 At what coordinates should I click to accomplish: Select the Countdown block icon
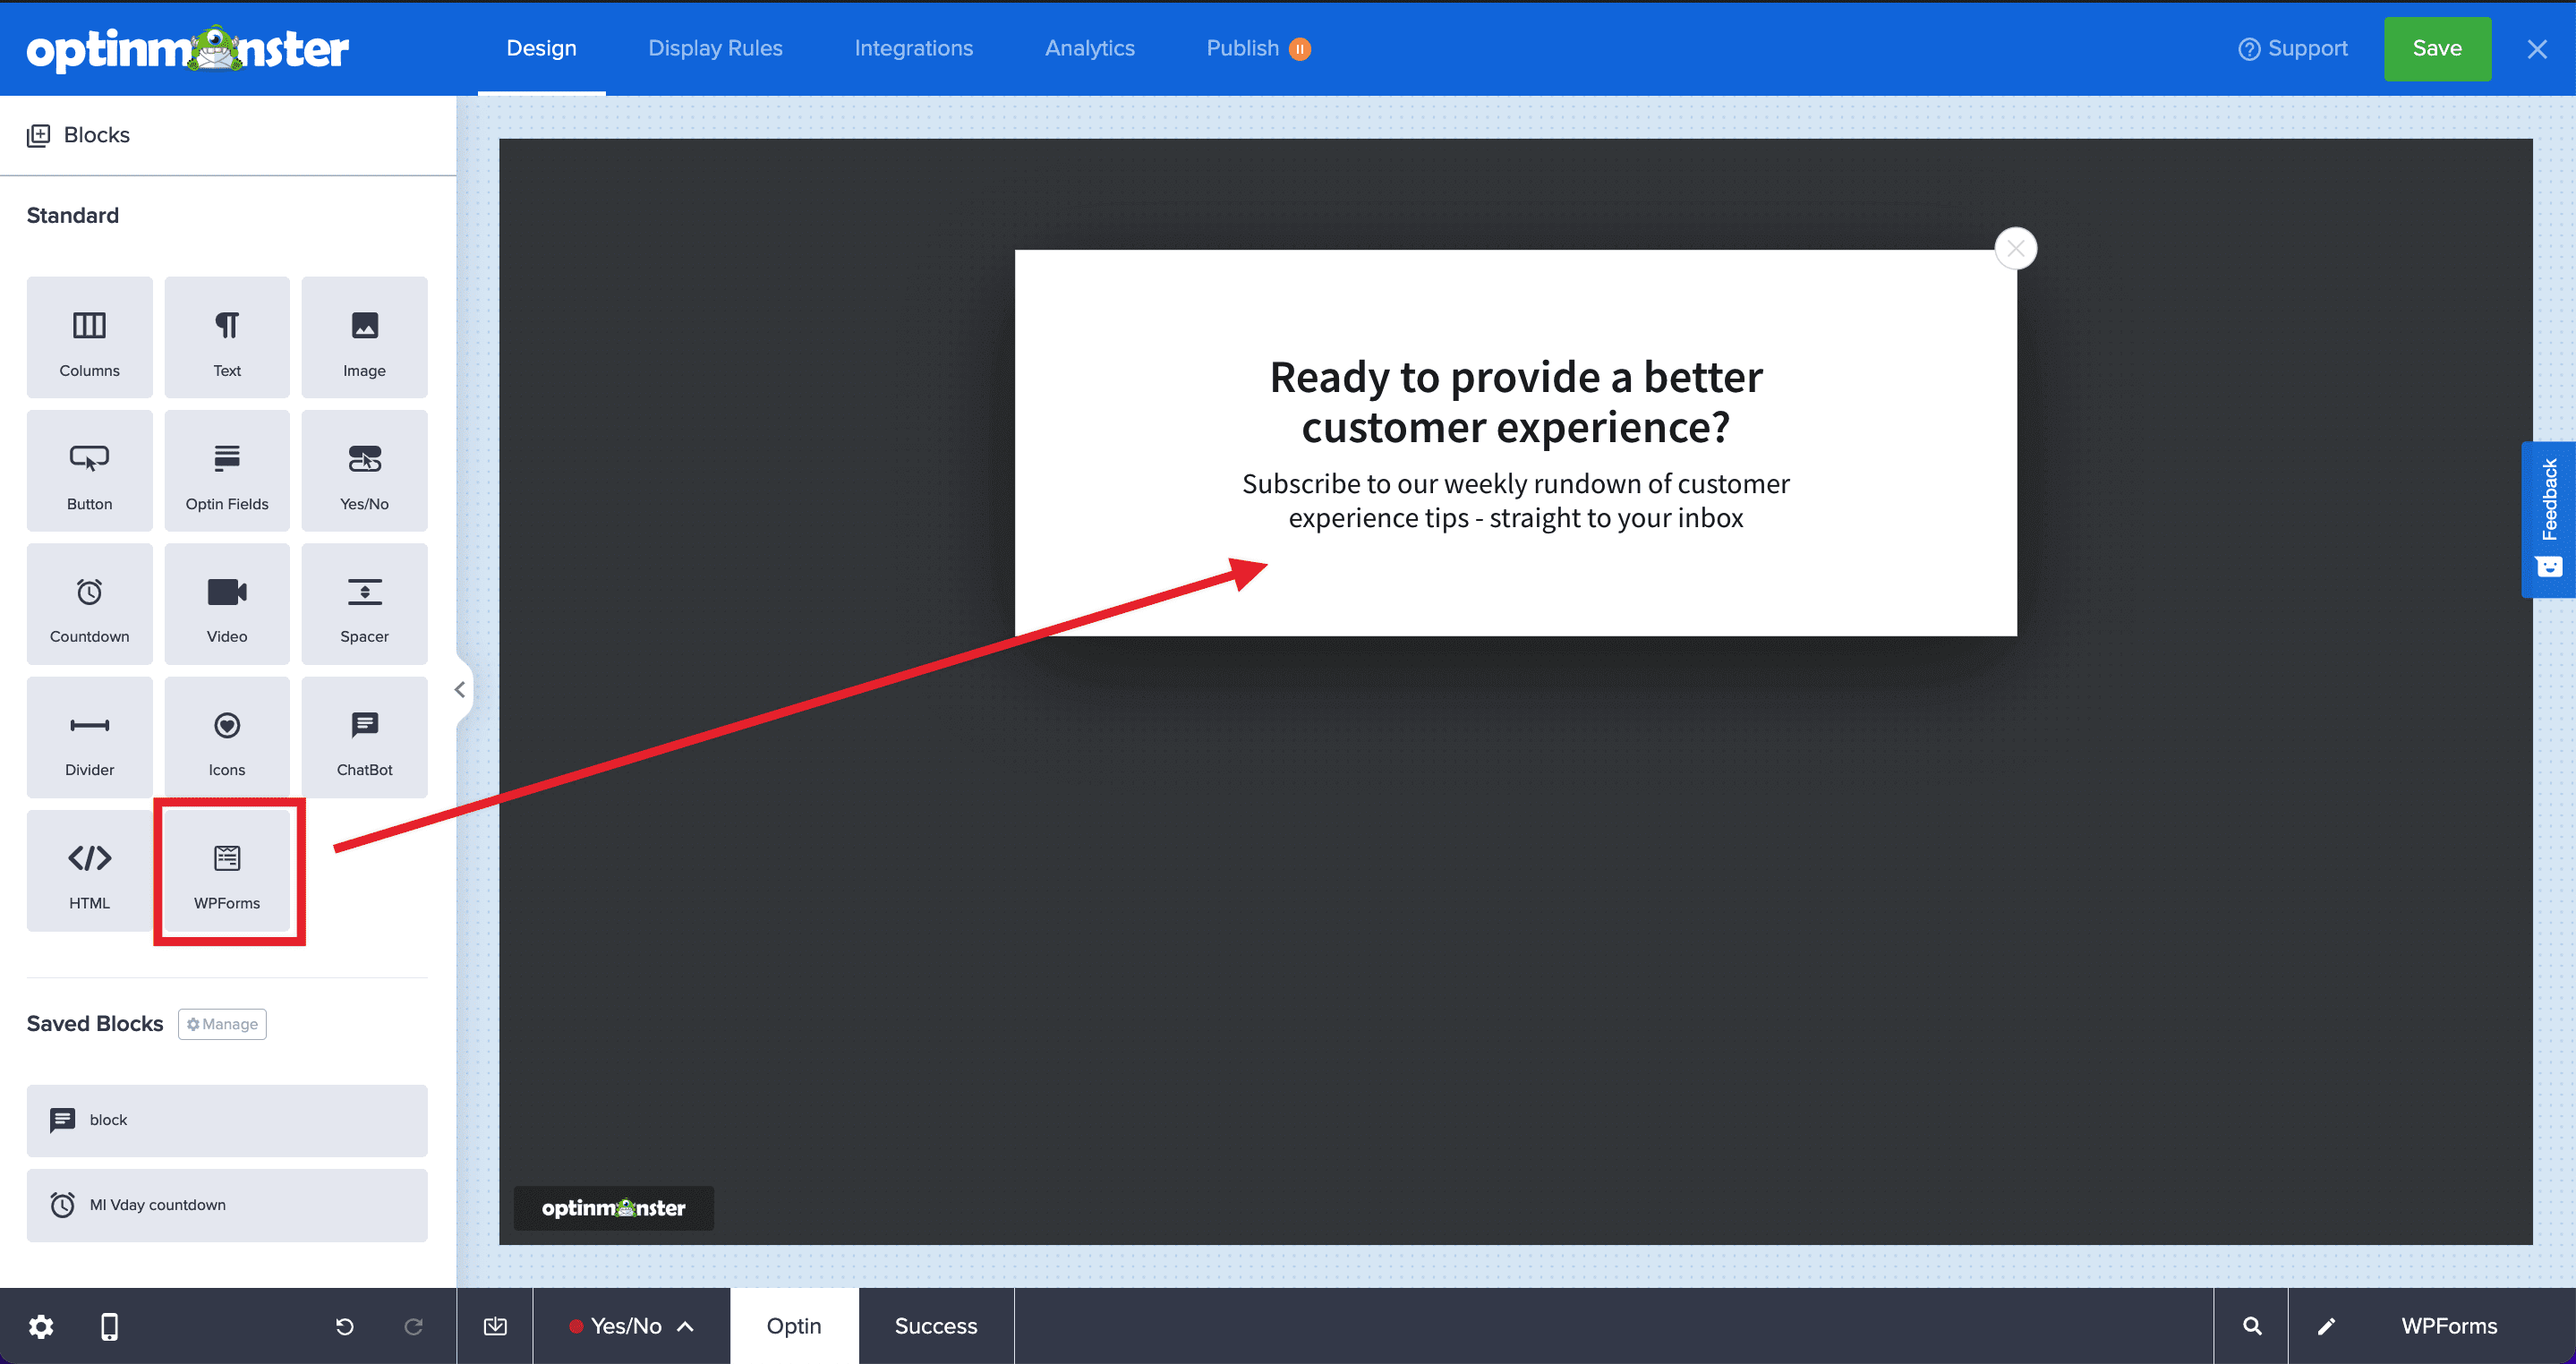tap(89, 592)
